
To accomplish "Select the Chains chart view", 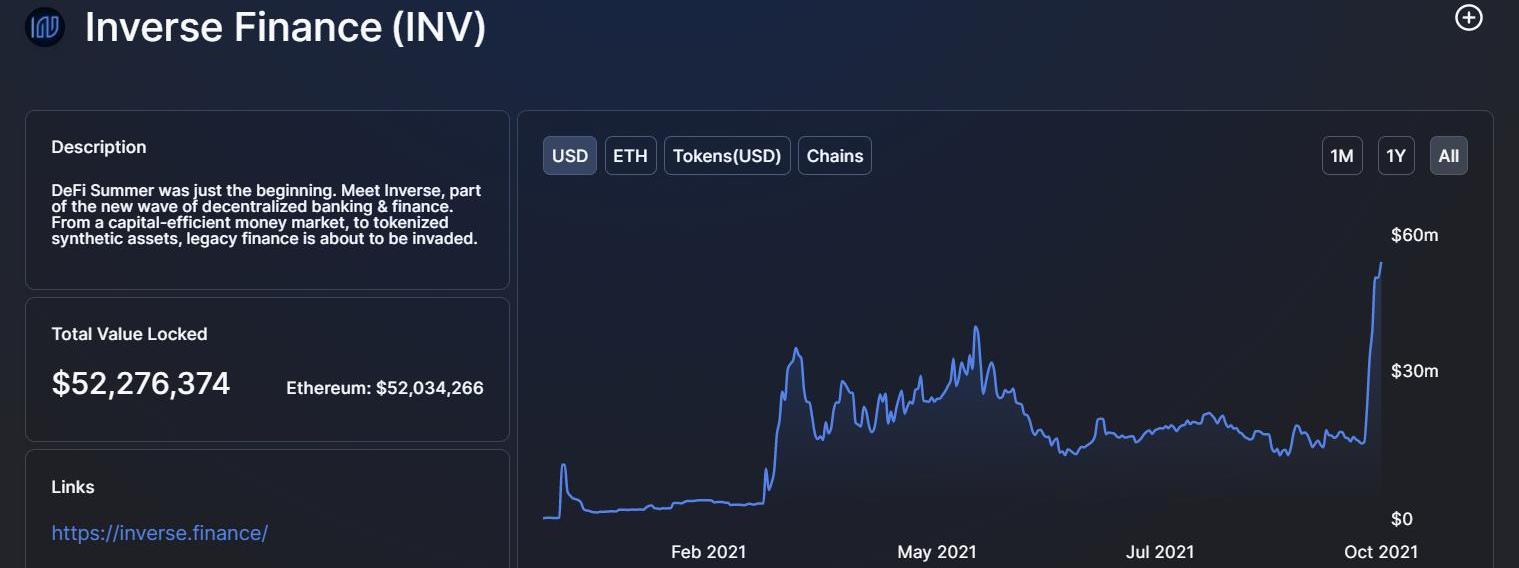I will [834, 156].
